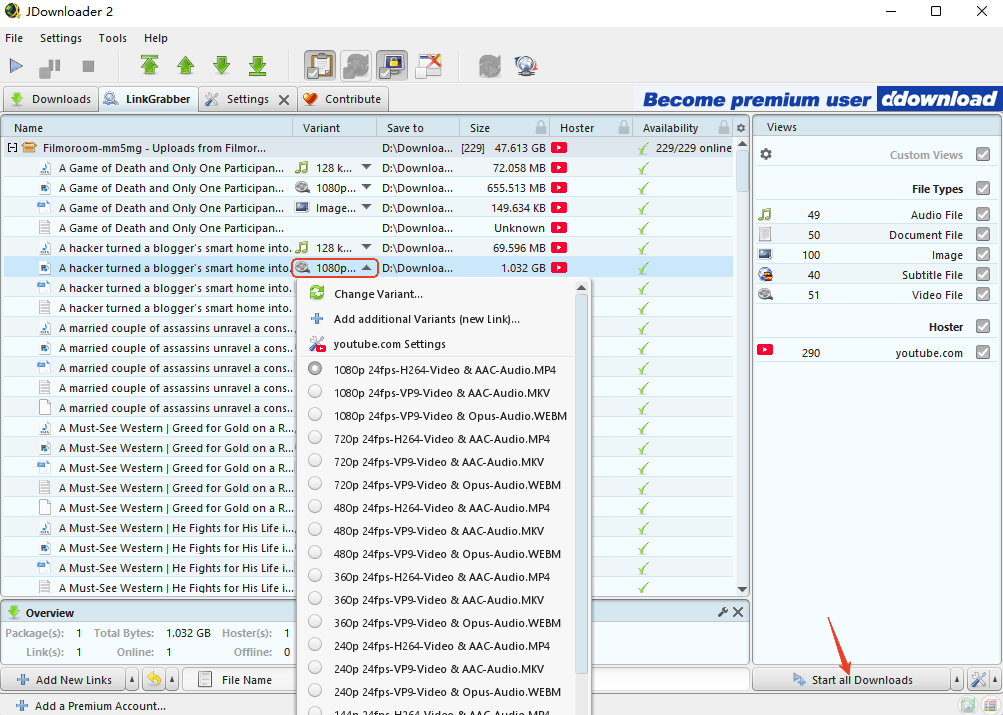1003x715 pixels.
Task: Toggle the clipboard observer toolbar icon
Action: tap(320, 66)
